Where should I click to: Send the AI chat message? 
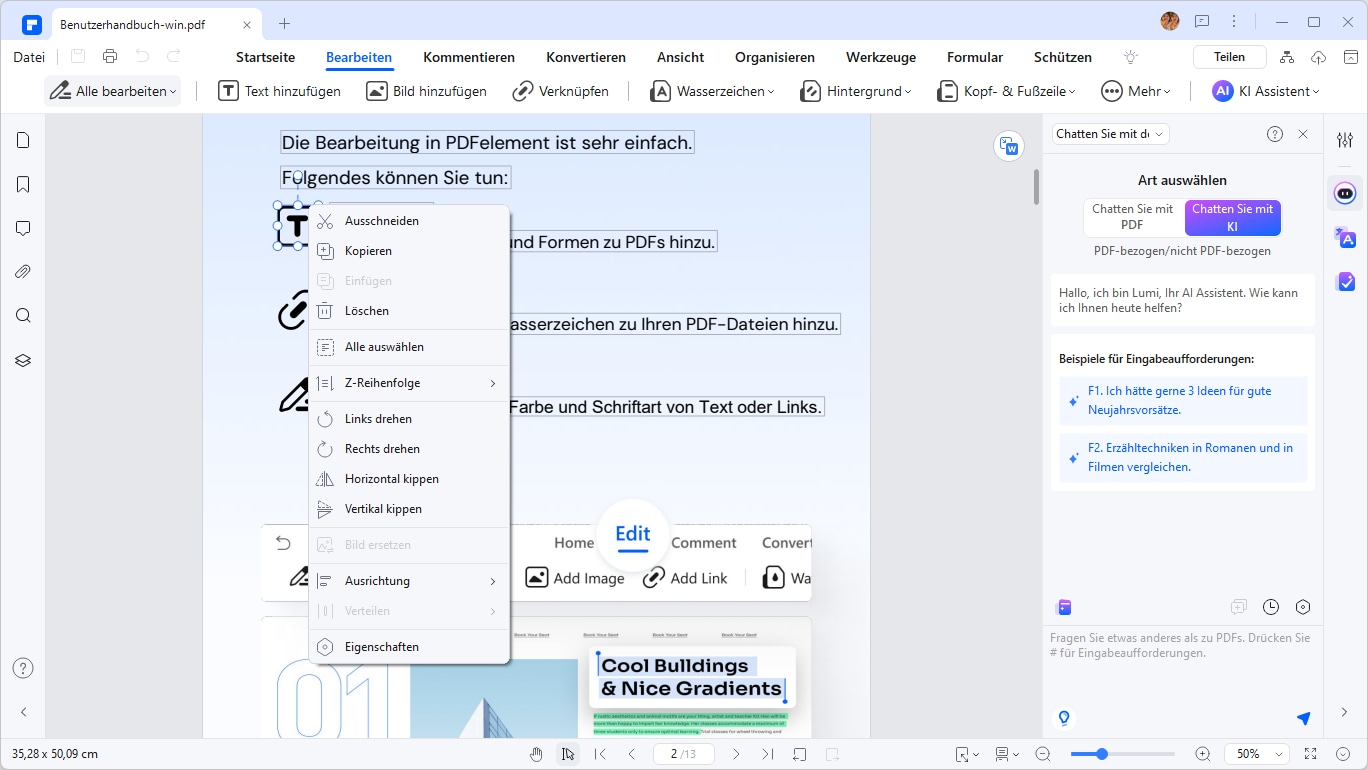click(1303, 718)
